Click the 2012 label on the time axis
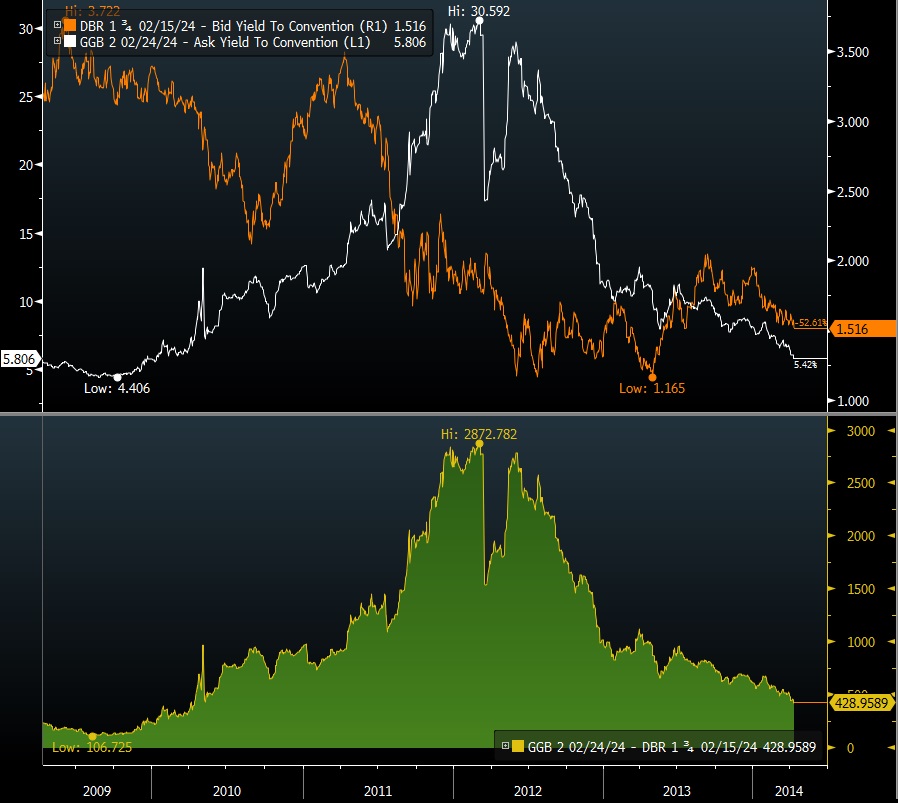The width and height of the screenshot is (898, 803). (x=528, y=791)
